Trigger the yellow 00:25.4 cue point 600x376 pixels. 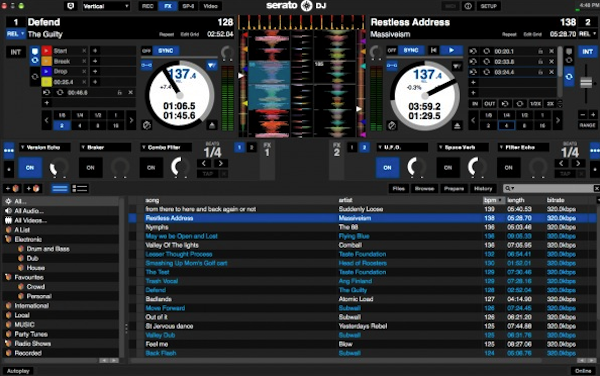[46, 81]
